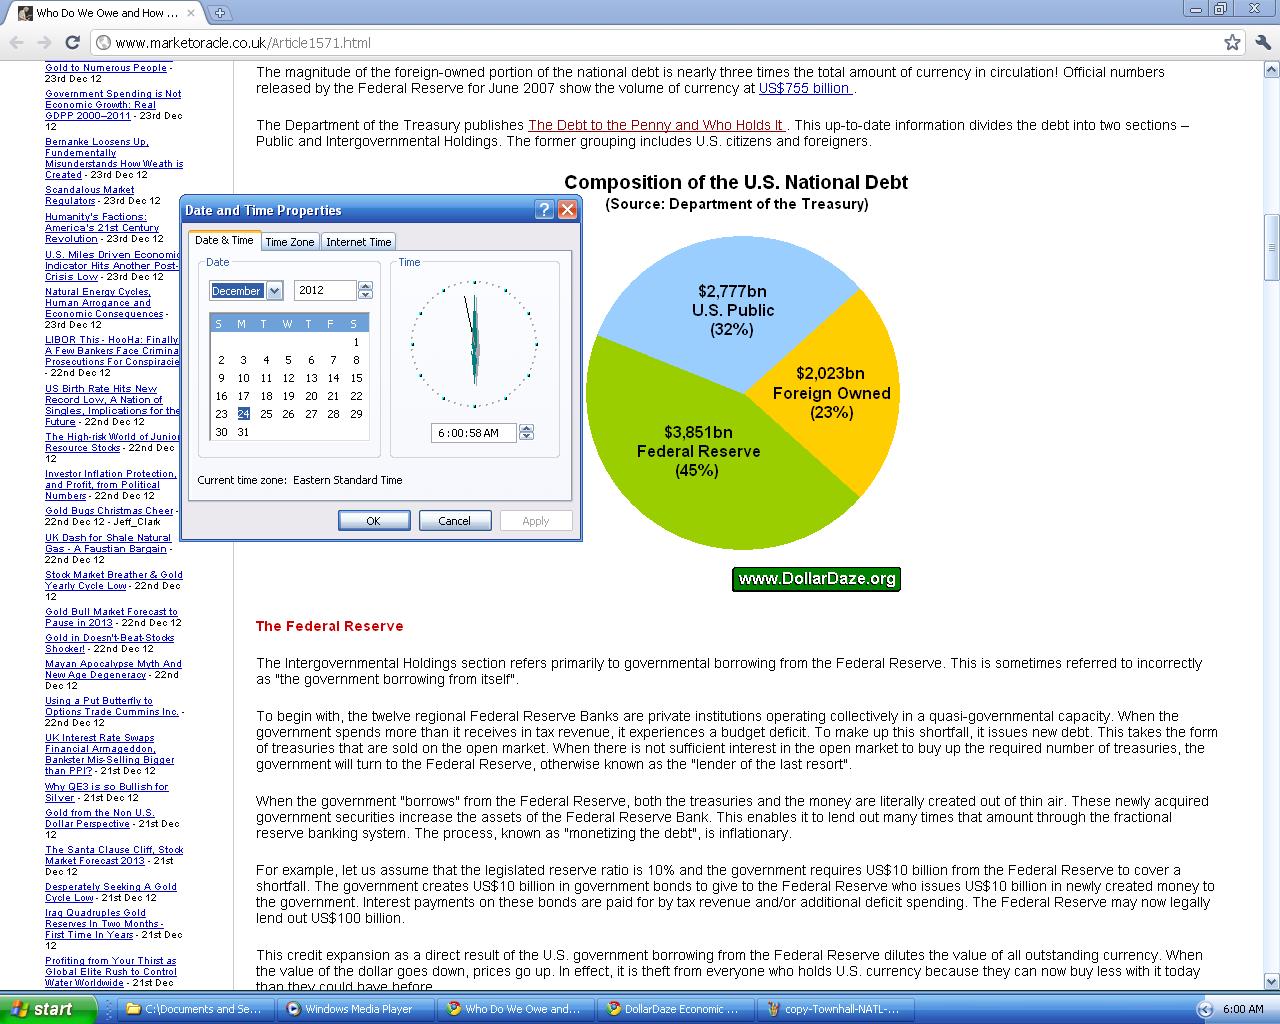Click the Chrome back arrow
Screen dimensions: 1280x1024
(x=16, y=42)
